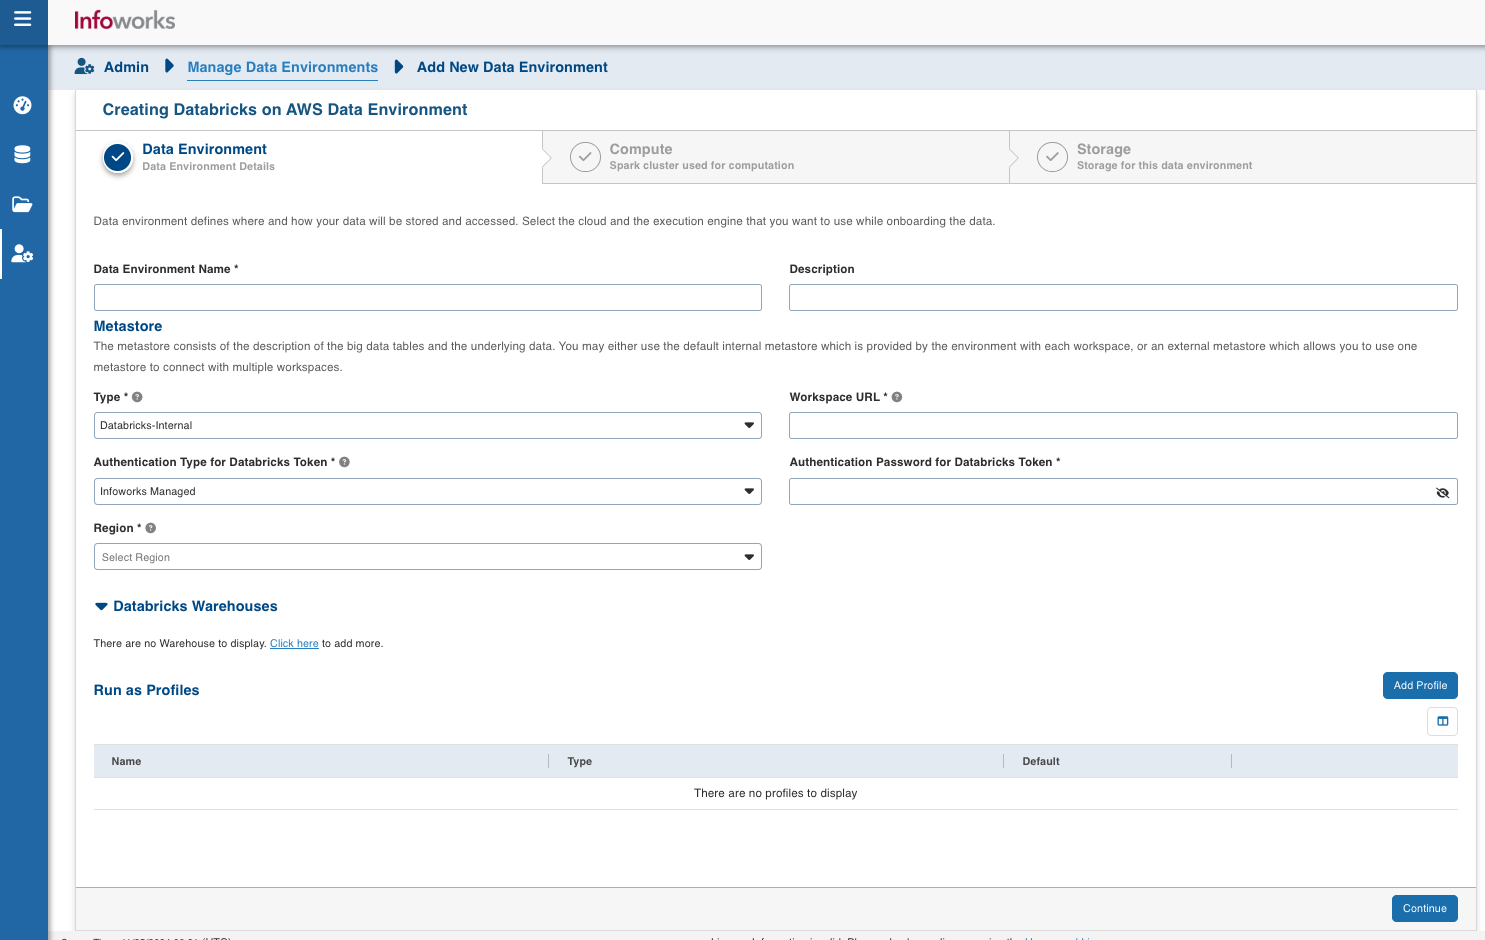Click the Run as Profiles heading
1485x940 pixels.
tap(147, 690)
